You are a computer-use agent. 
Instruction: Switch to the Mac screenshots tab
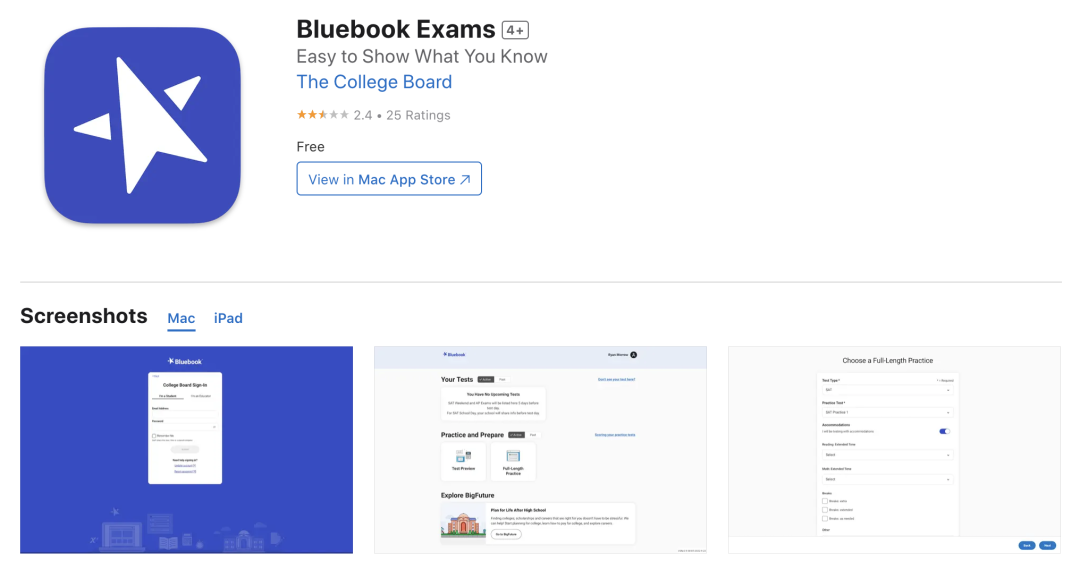pos(181,318)
